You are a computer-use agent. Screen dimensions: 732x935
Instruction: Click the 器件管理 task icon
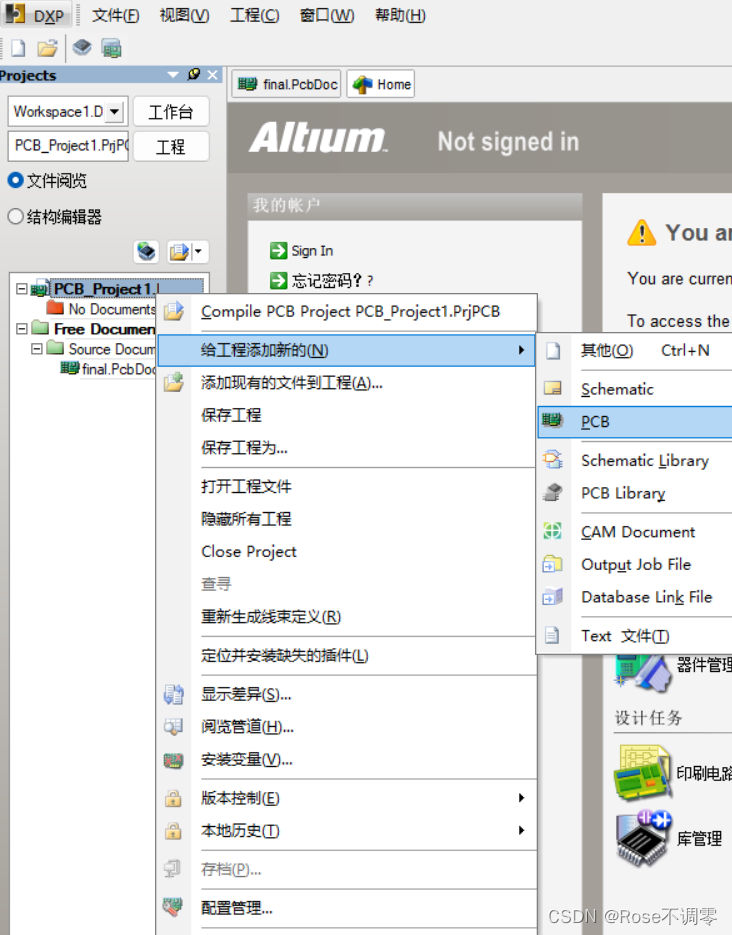(643, 674)
